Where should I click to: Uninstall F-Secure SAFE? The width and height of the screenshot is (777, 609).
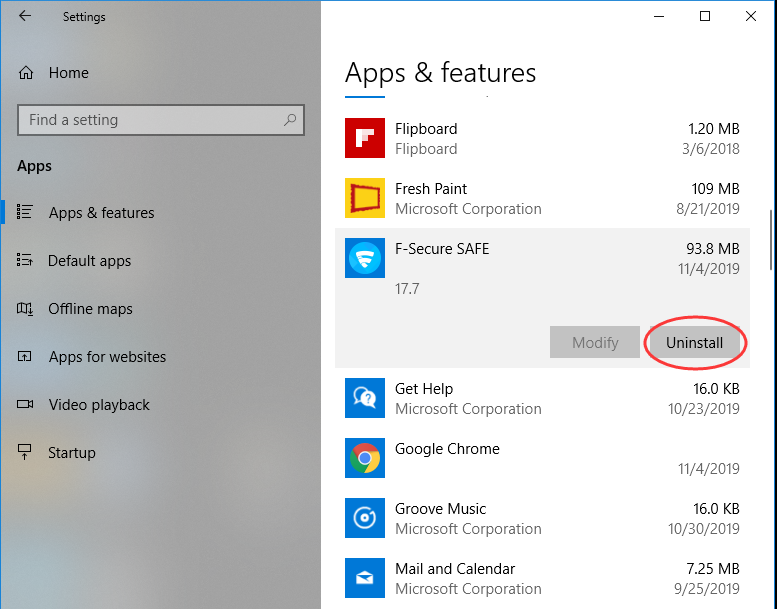(x=695, y=342)
